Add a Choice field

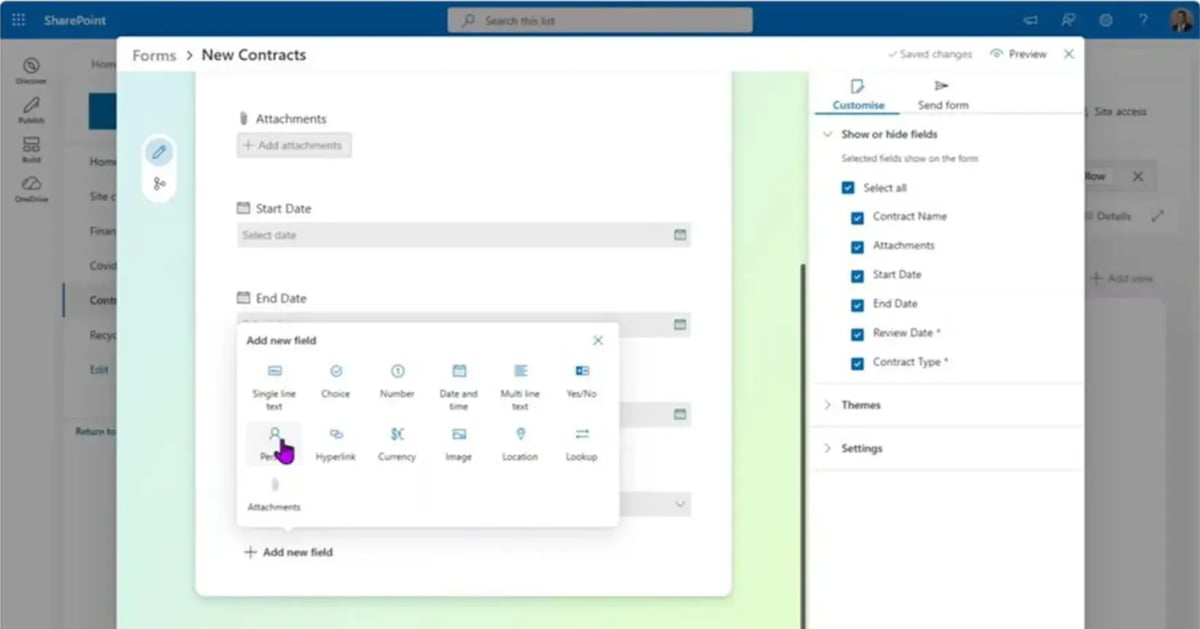(x=336, y=382)
